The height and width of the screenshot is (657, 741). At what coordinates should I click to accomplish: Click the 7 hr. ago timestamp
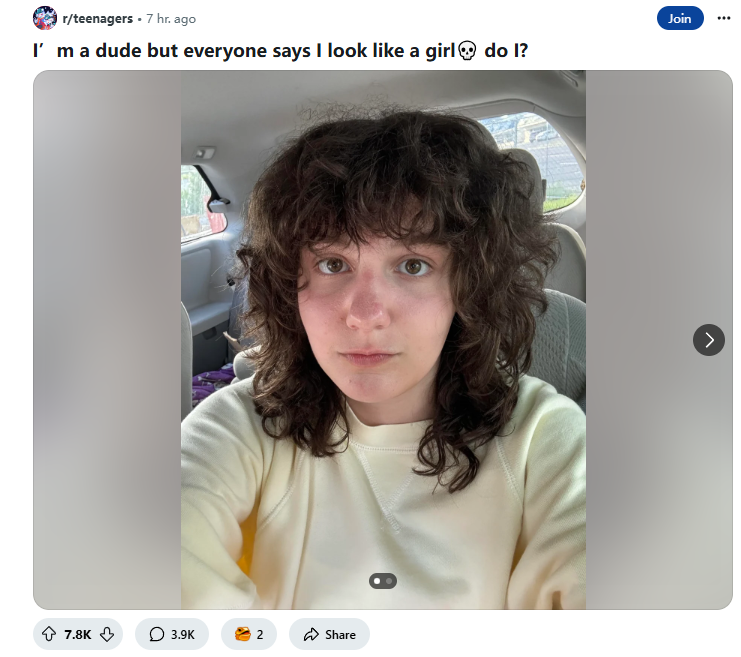171,19
